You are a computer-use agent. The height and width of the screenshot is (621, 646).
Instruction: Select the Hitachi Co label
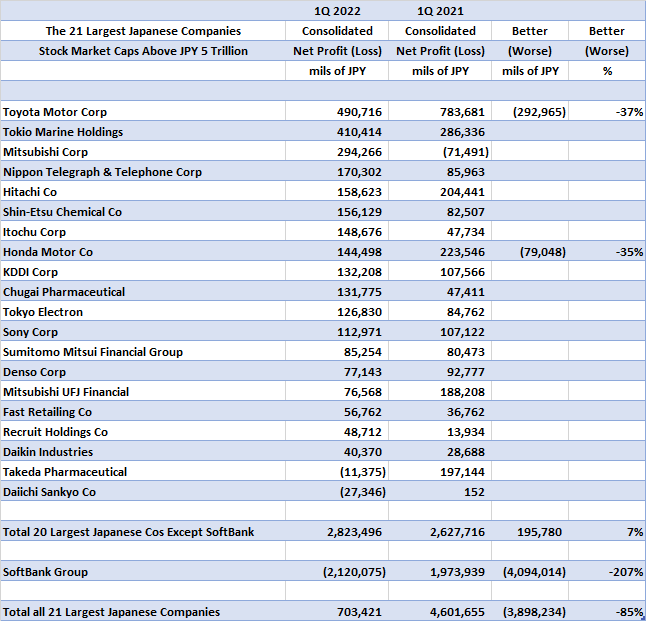tap(30, 192)
